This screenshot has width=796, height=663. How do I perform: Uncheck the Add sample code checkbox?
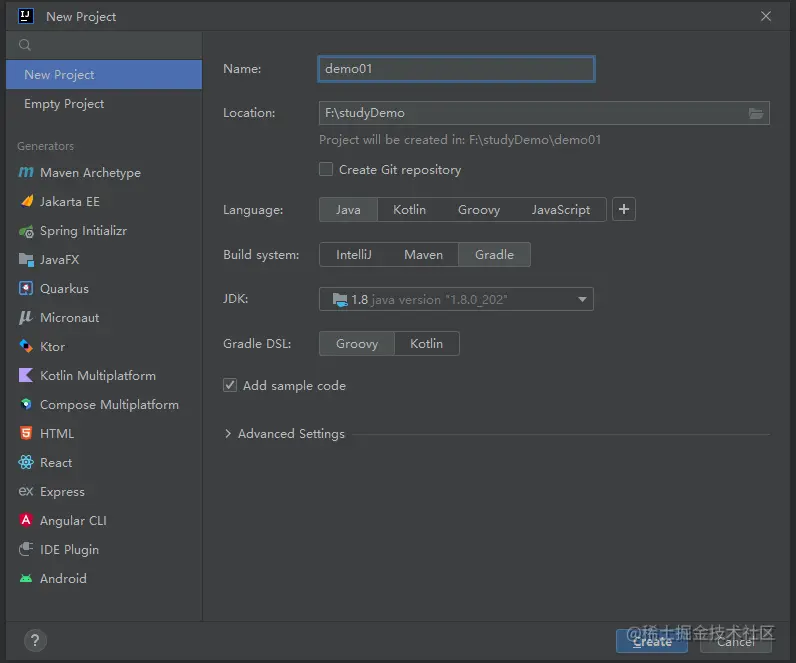click(x=230, y=385)
